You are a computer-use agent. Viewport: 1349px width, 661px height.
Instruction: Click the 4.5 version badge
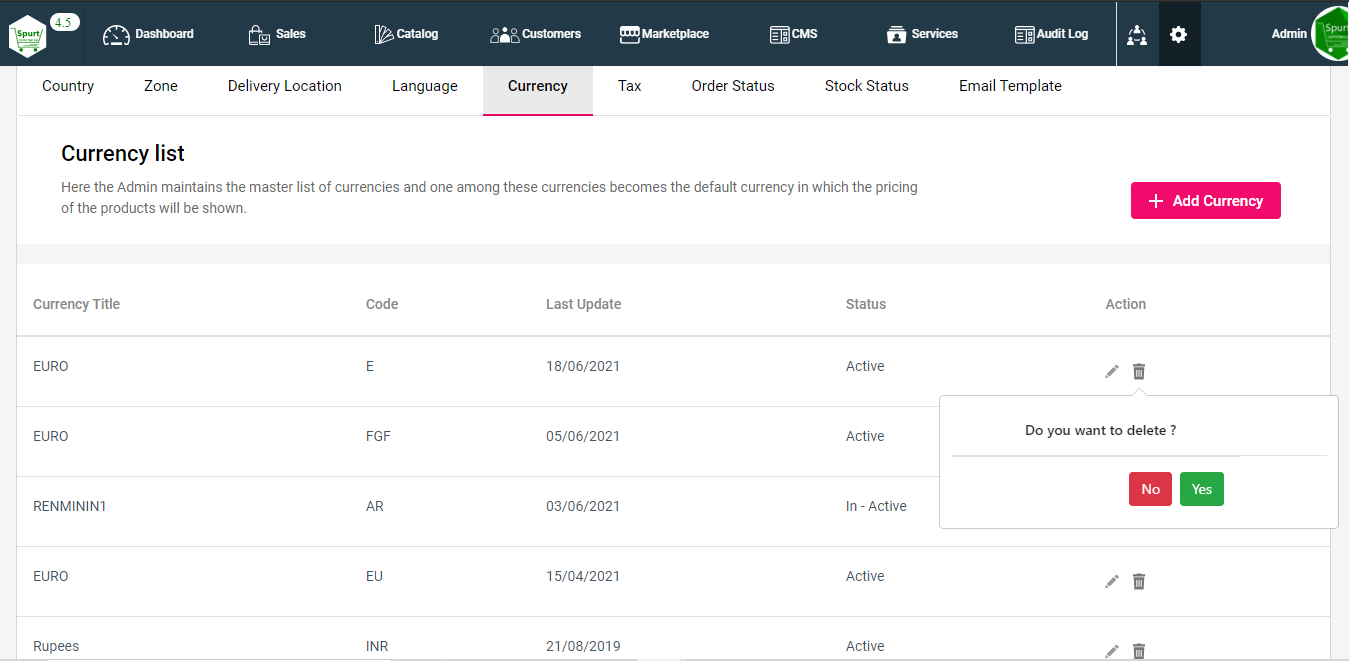click(x=64, y=22)
